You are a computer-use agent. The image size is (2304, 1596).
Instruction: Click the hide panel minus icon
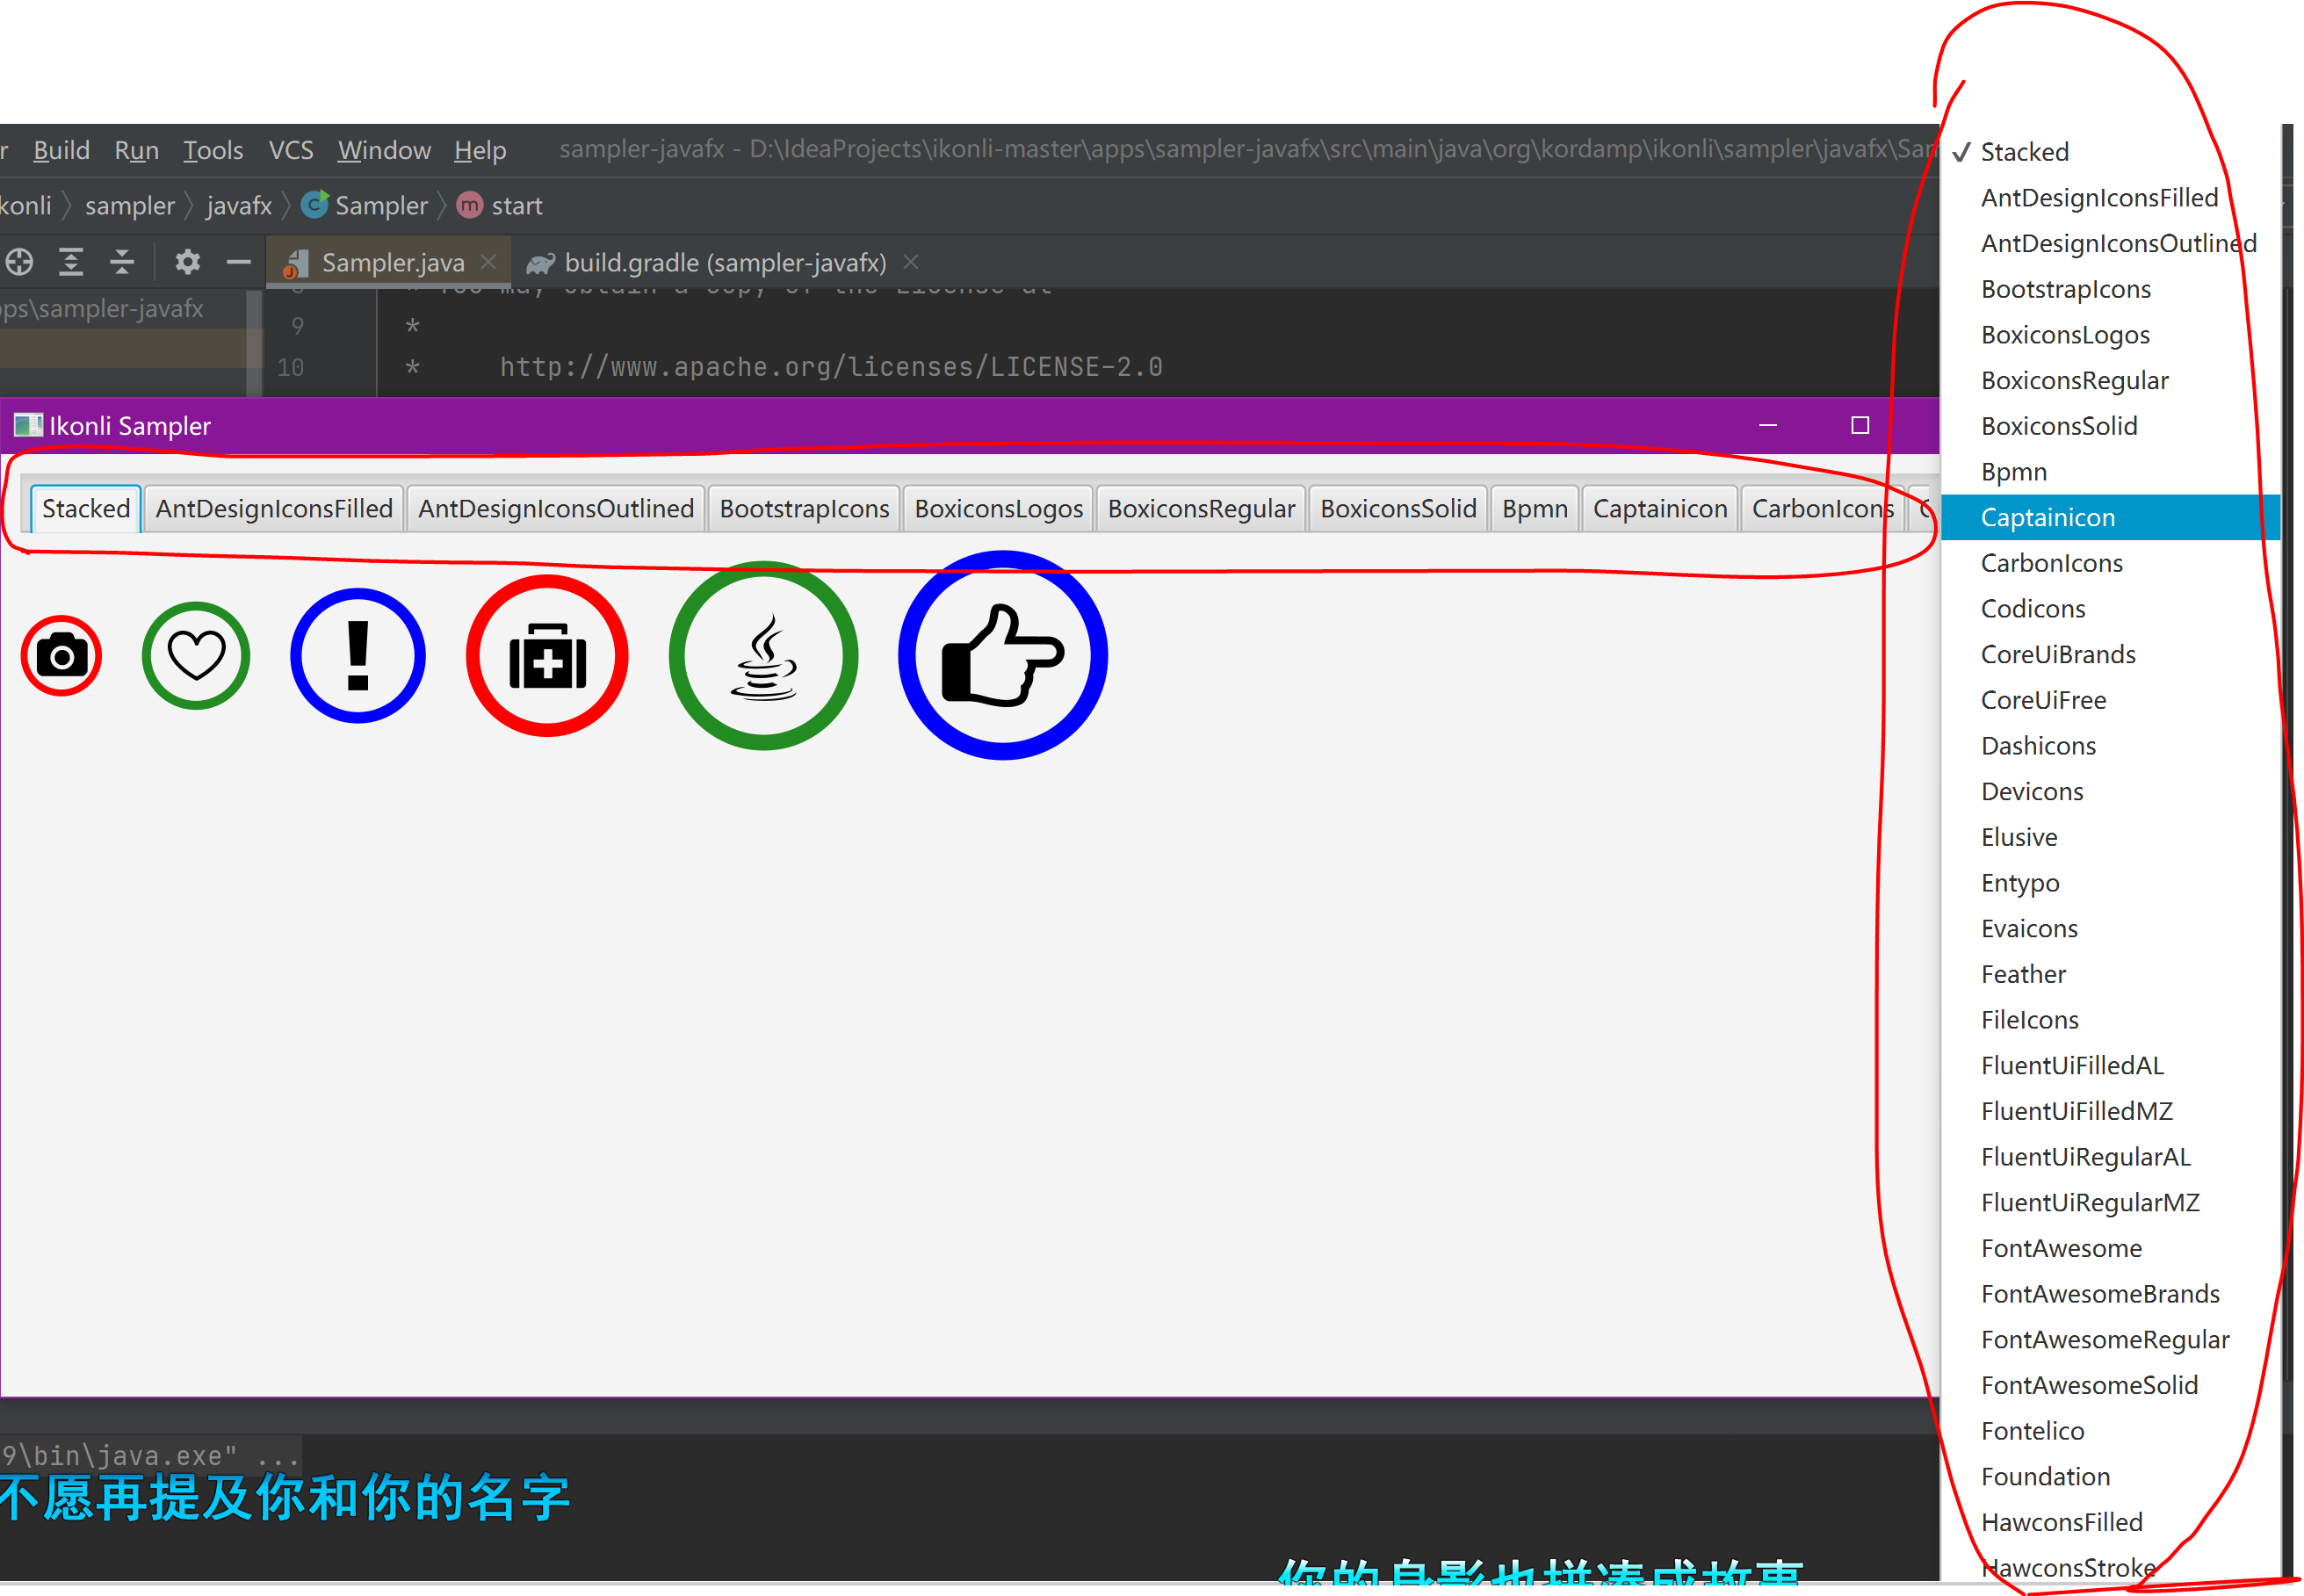[x=238, y=262]
